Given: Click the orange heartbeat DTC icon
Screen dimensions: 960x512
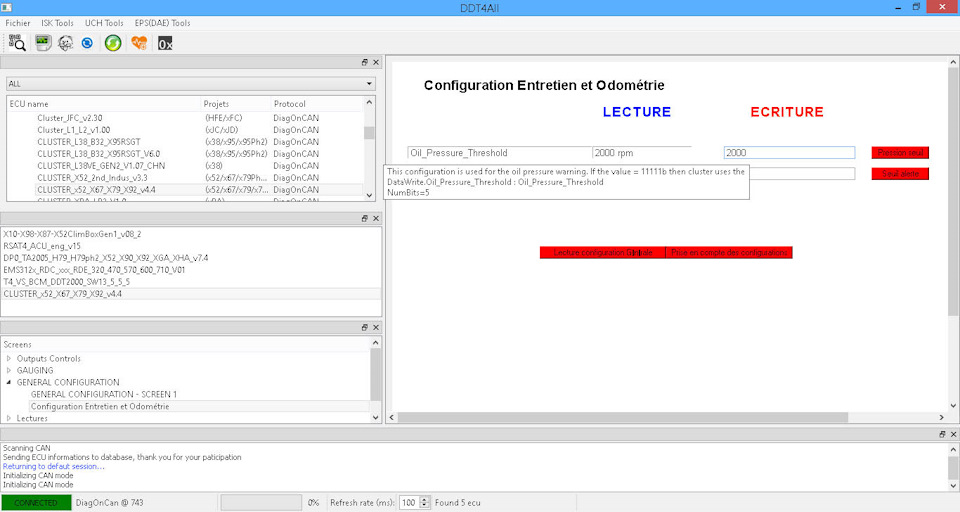Looking at the screenshot, I should (x=139, y=43).
